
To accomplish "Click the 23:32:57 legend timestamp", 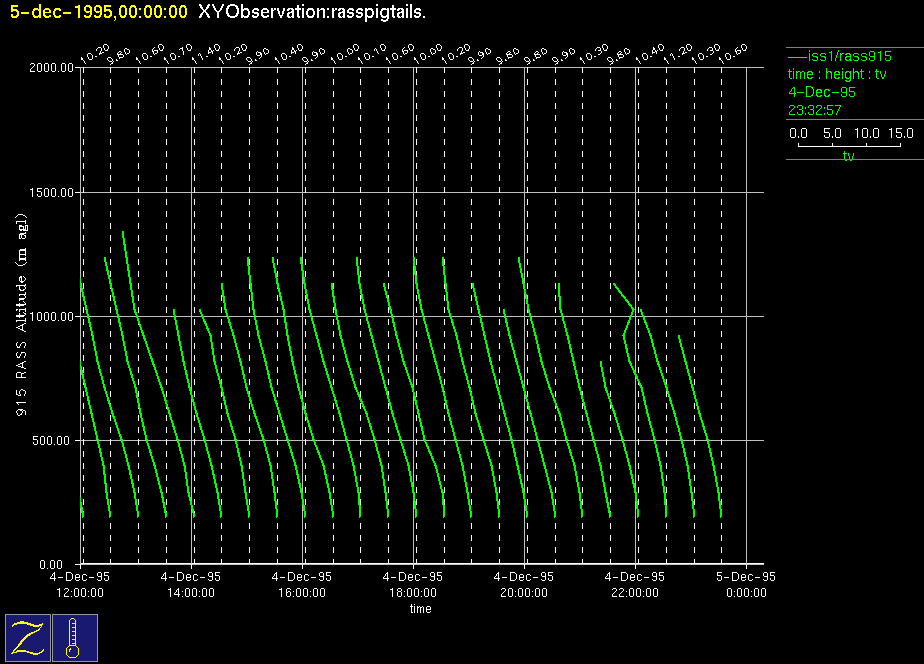I will (x=815, y=110).
